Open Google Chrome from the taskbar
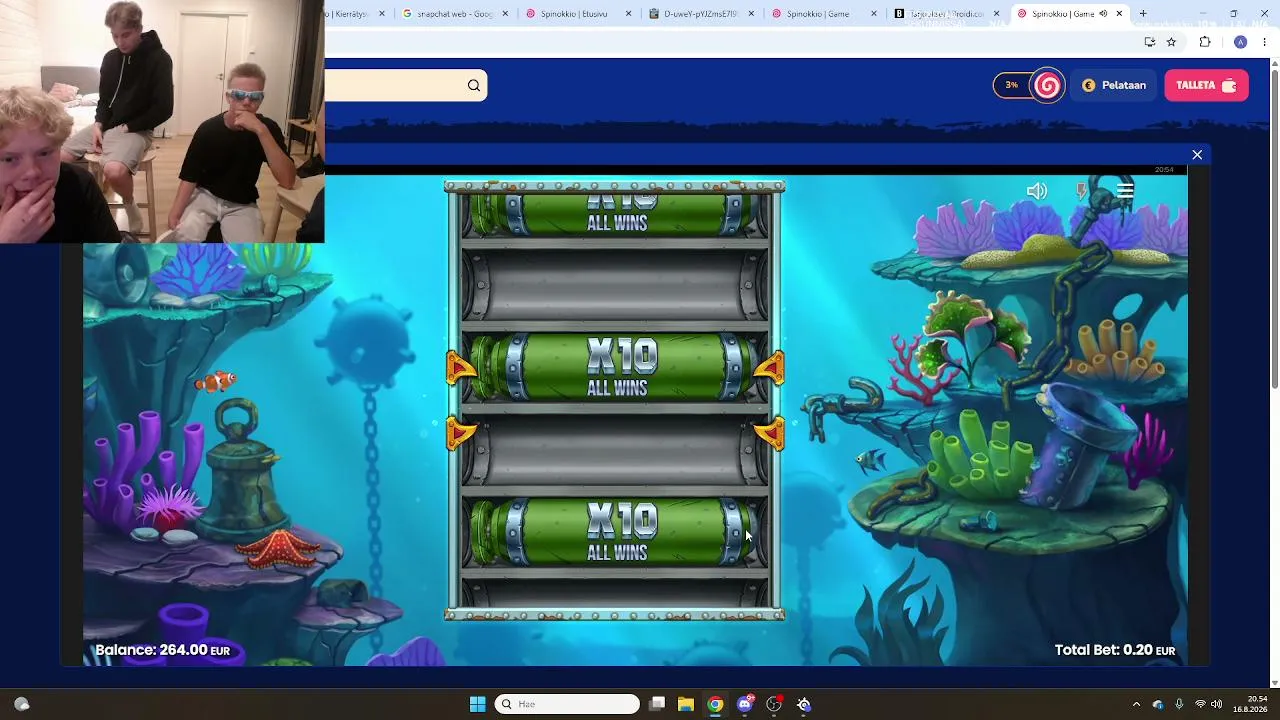The image size is (1280, 720). point(715,704)
